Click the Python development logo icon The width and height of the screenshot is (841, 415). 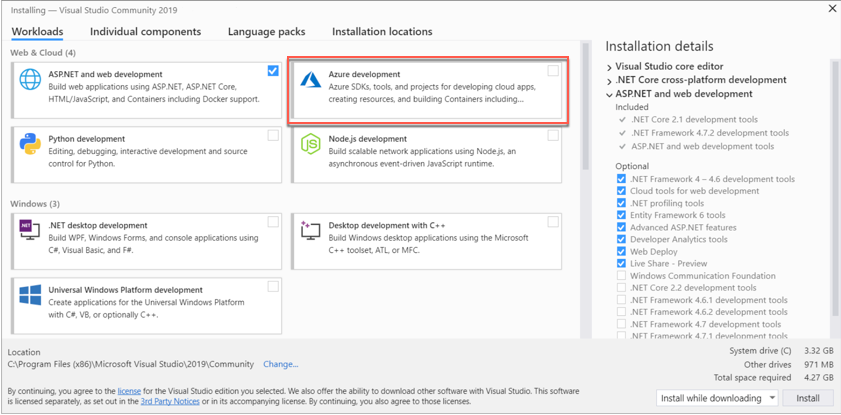30,144
